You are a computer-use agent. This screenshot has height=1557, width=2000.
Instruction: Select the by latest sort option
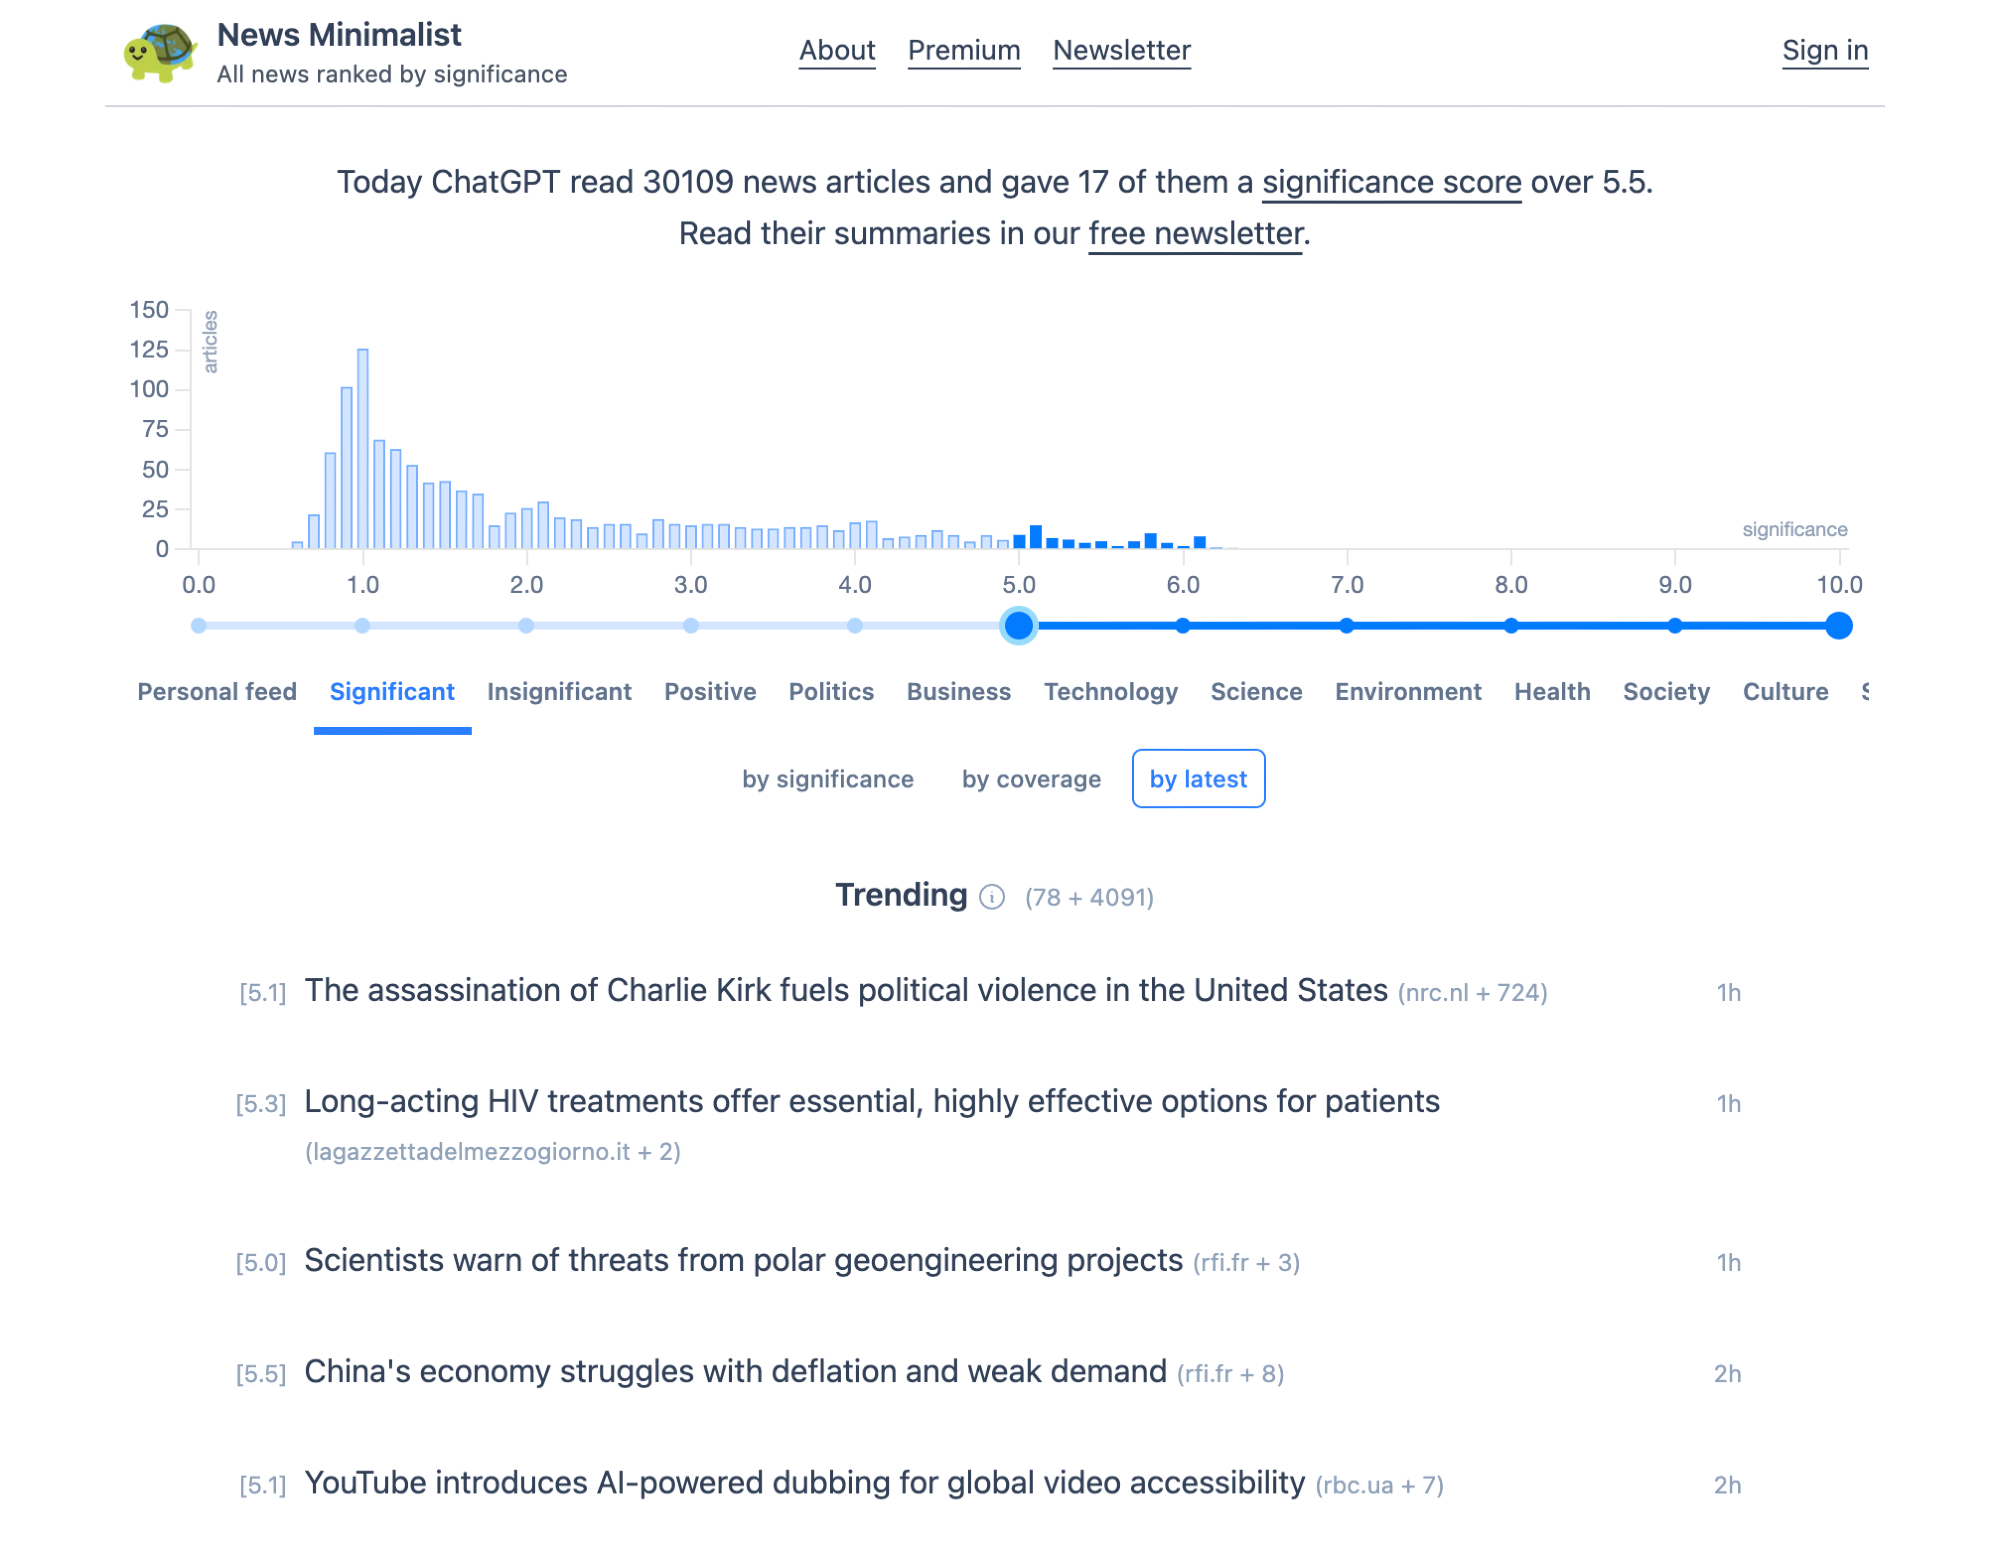(1198, 779)
